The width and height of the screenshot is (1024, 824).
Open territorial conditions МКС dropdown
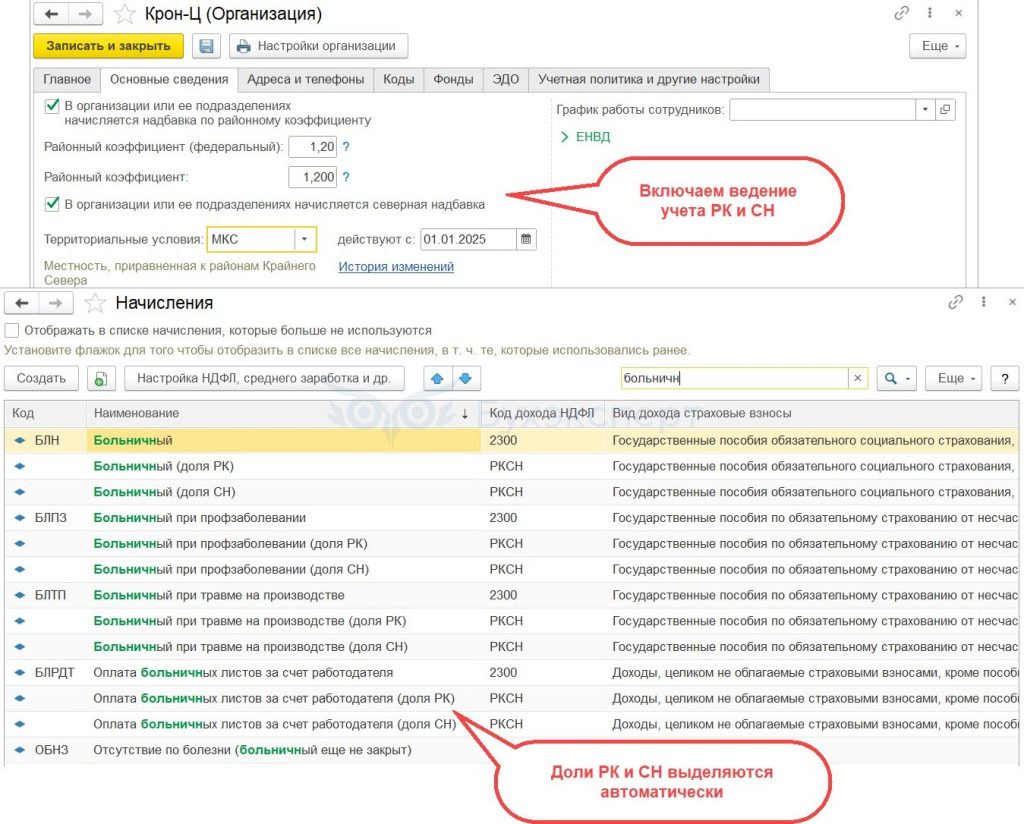point(304,239)
